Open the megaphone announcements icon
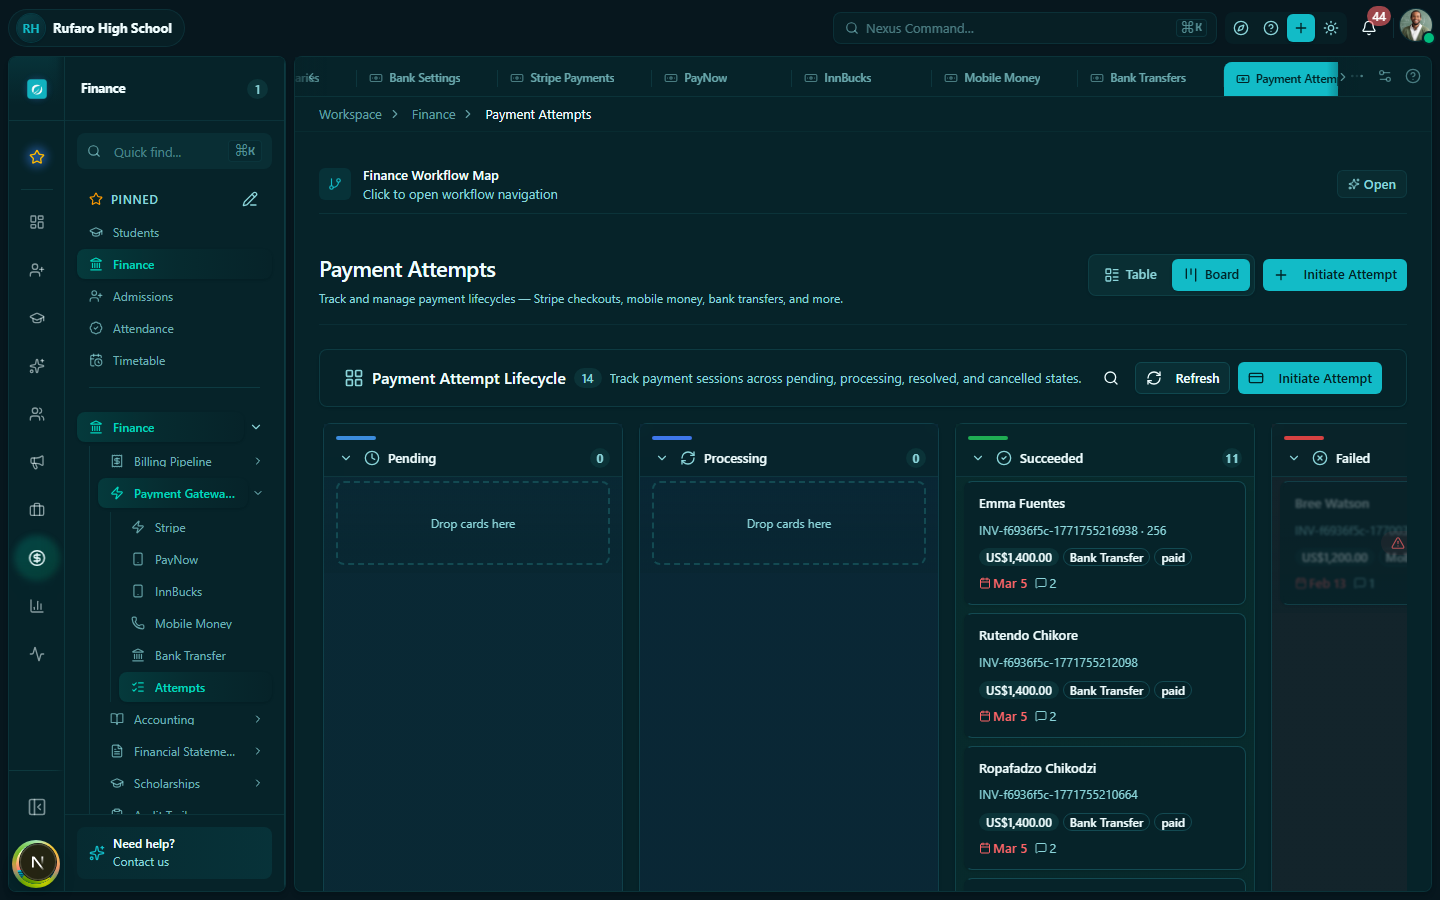The width and height of the screenshot is (1440, 900). click(37, 462)
